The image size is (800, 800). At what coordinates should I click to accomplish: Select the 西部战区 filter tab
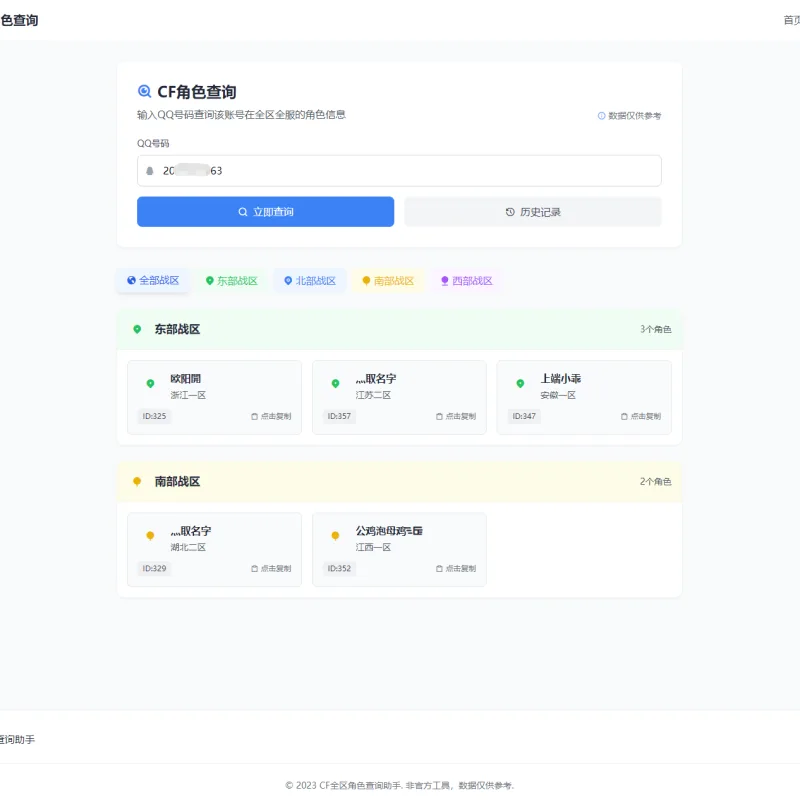click(x=467, y=281)
